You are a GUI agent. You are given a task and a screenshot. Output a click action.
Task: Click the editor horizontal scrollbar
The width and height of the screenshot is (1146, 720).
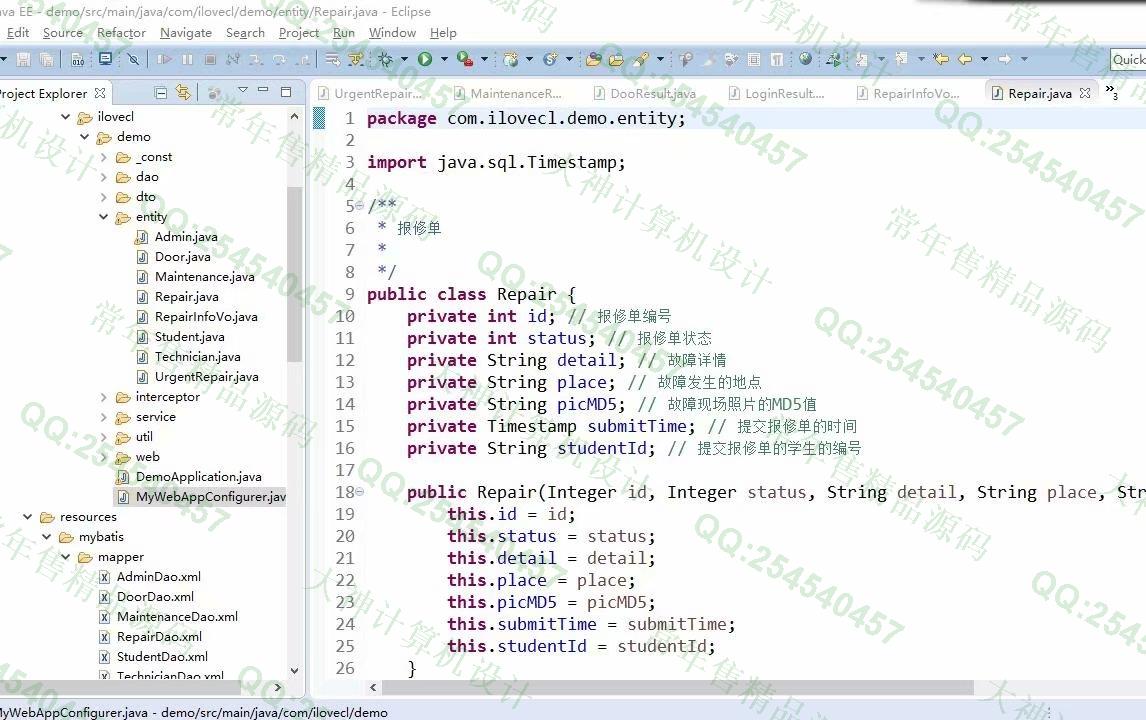click(678, 688)
